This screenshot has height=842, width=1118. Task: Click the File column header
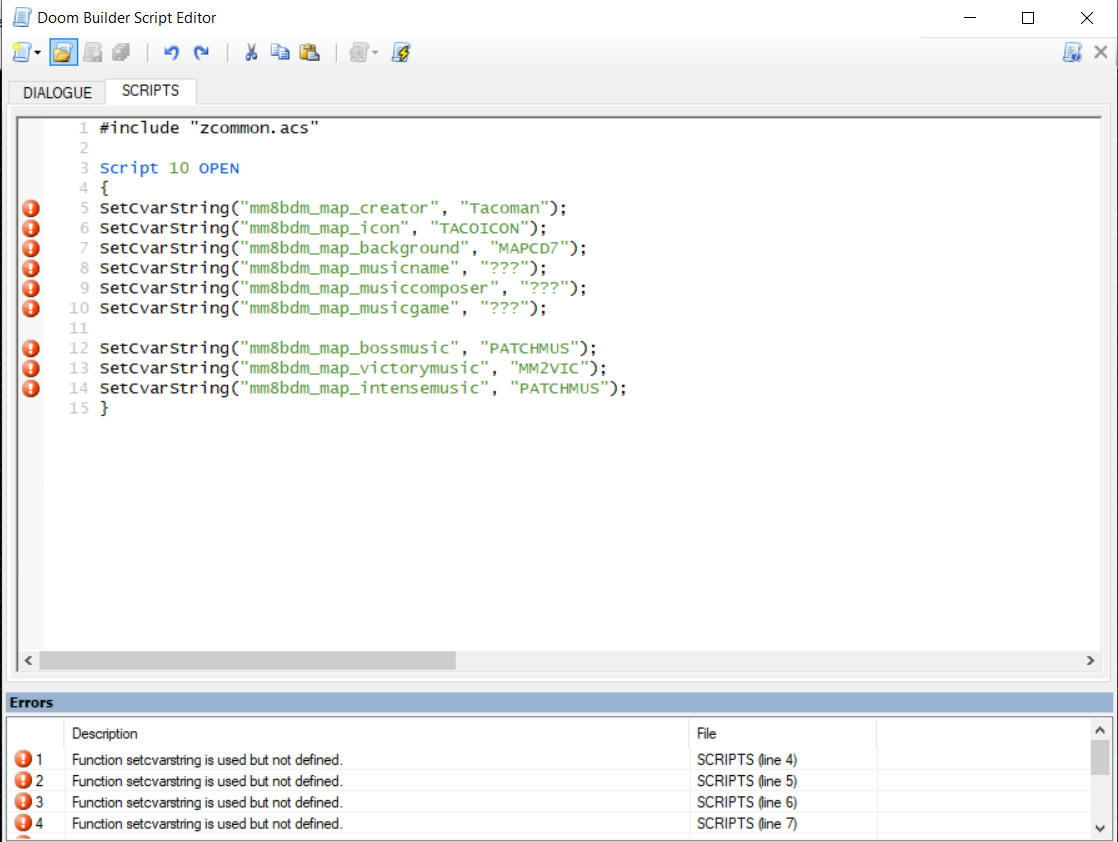click(706, 733)
